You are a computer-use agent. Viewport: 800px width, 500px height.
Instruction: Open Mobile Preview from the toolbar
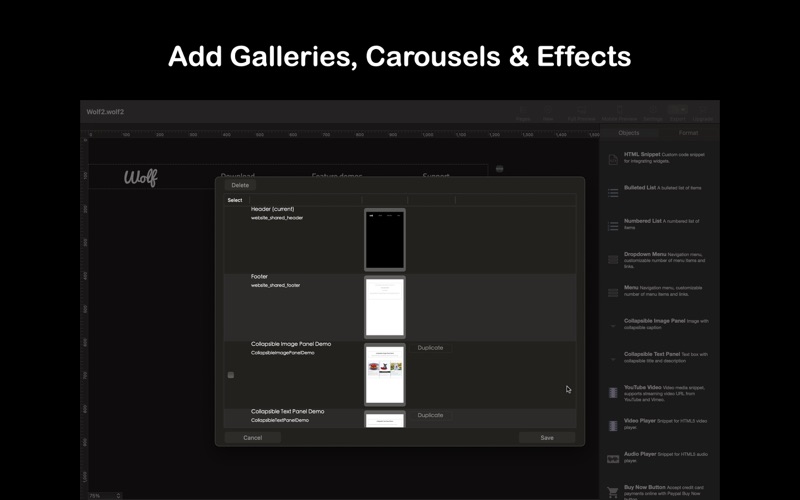click(619, 113)
